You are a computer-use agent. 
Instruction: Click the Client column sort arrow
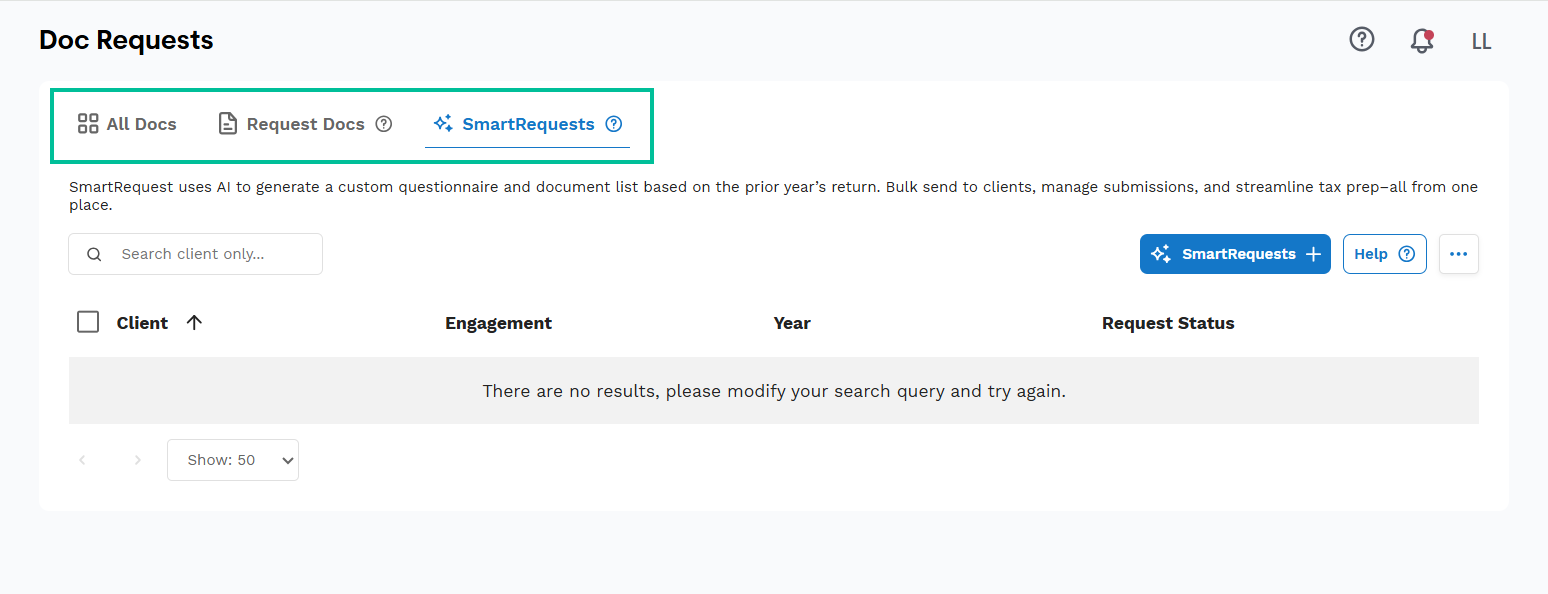tap(194, 322)
